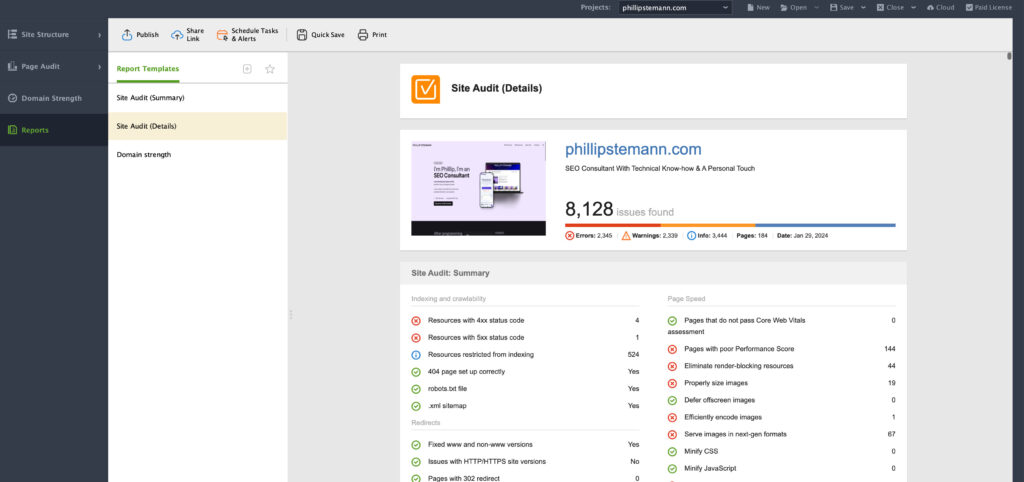1024x482 pixels.
Task: Click 'Issues with HTTP/HTTPS site versions' text
Action: click(487, 462)
